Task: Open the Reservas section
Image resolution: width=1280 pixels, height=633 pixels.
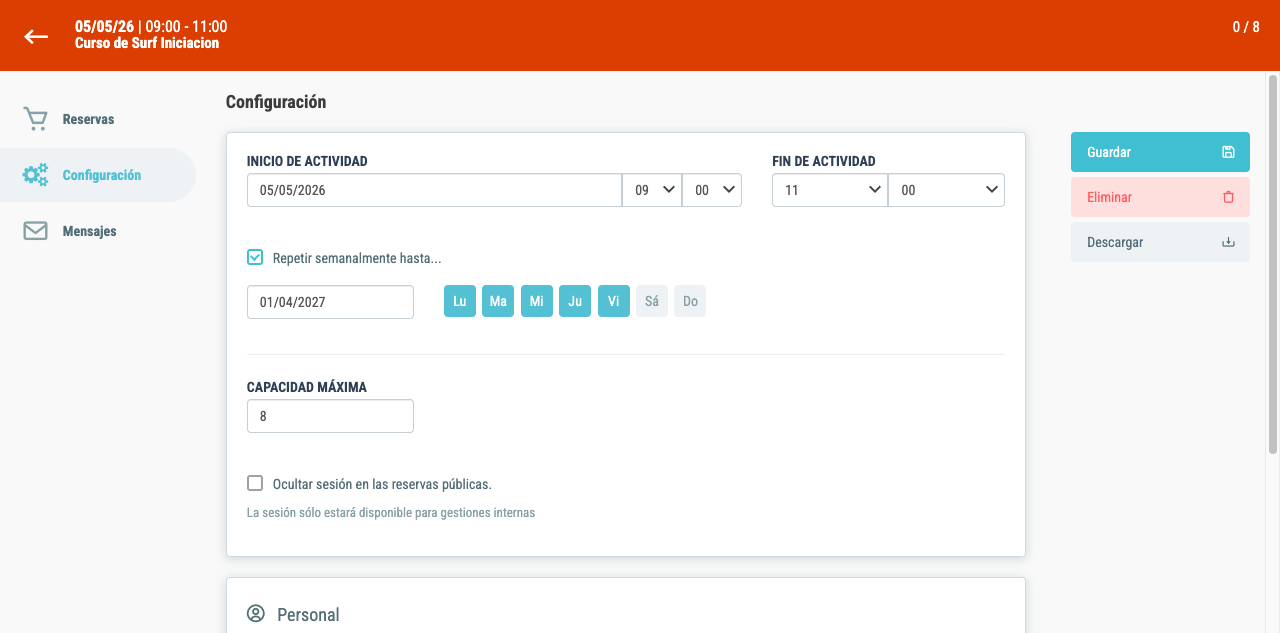Action: coord(98,119)
